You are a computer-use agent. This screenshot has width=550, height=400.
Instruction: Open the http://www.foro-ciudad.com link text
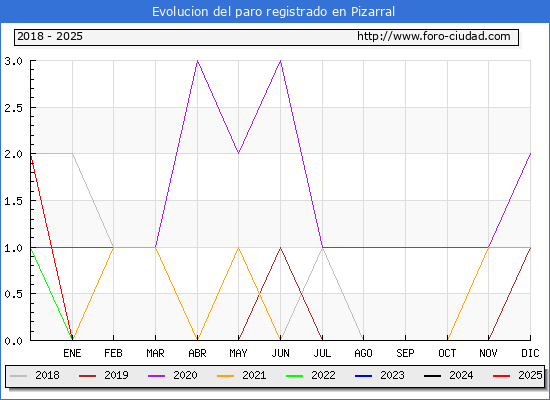pyautogui.click(x=434, y=36)
